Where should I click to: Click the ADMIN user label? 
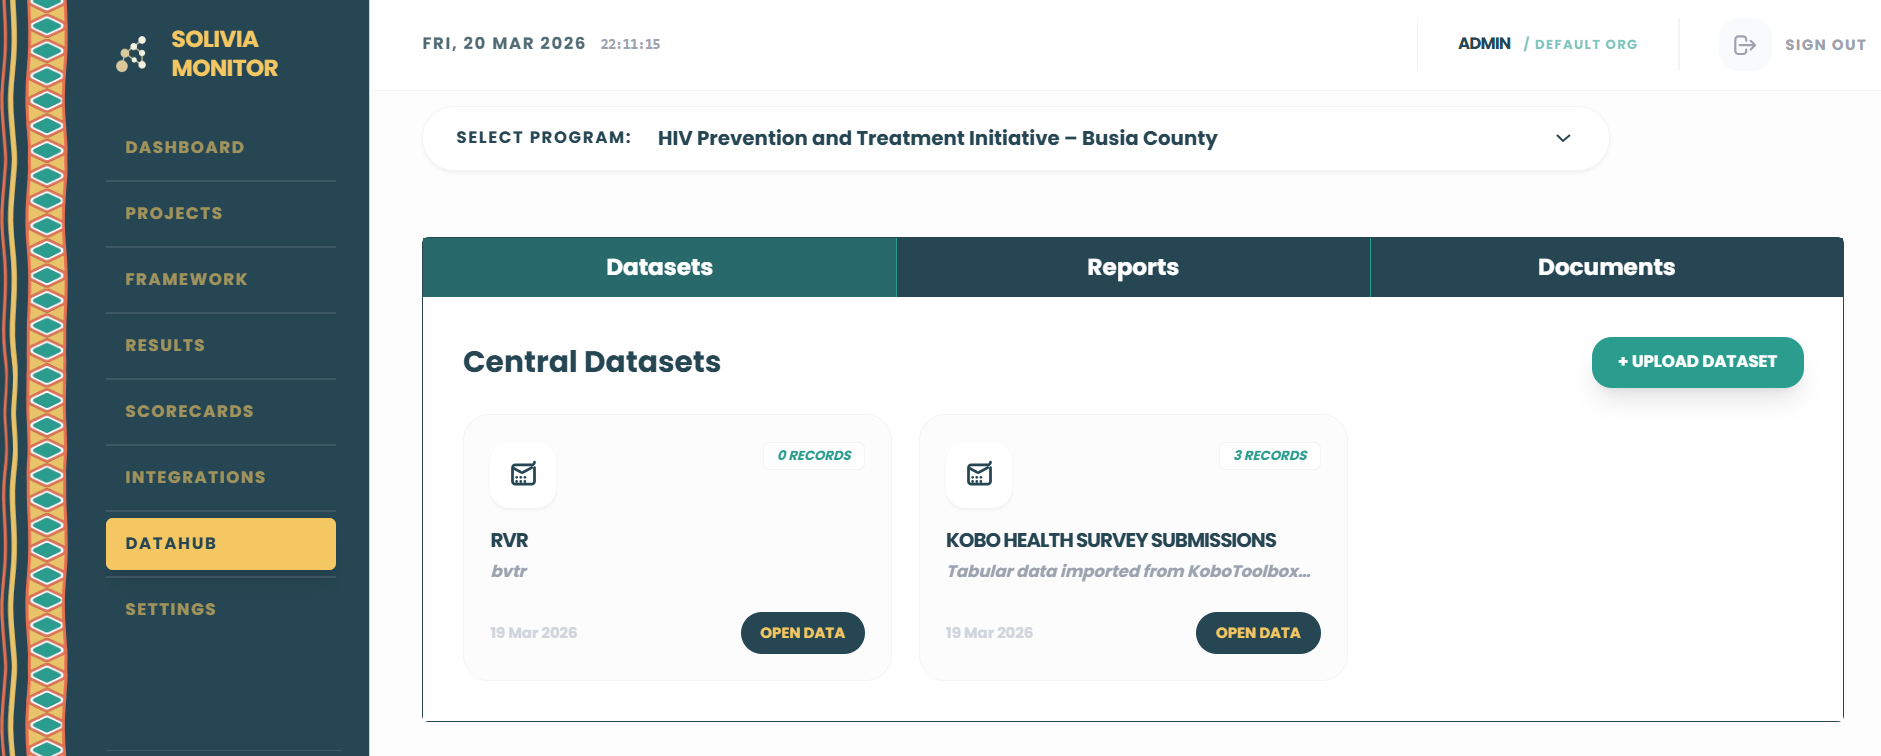(1484, 44)
